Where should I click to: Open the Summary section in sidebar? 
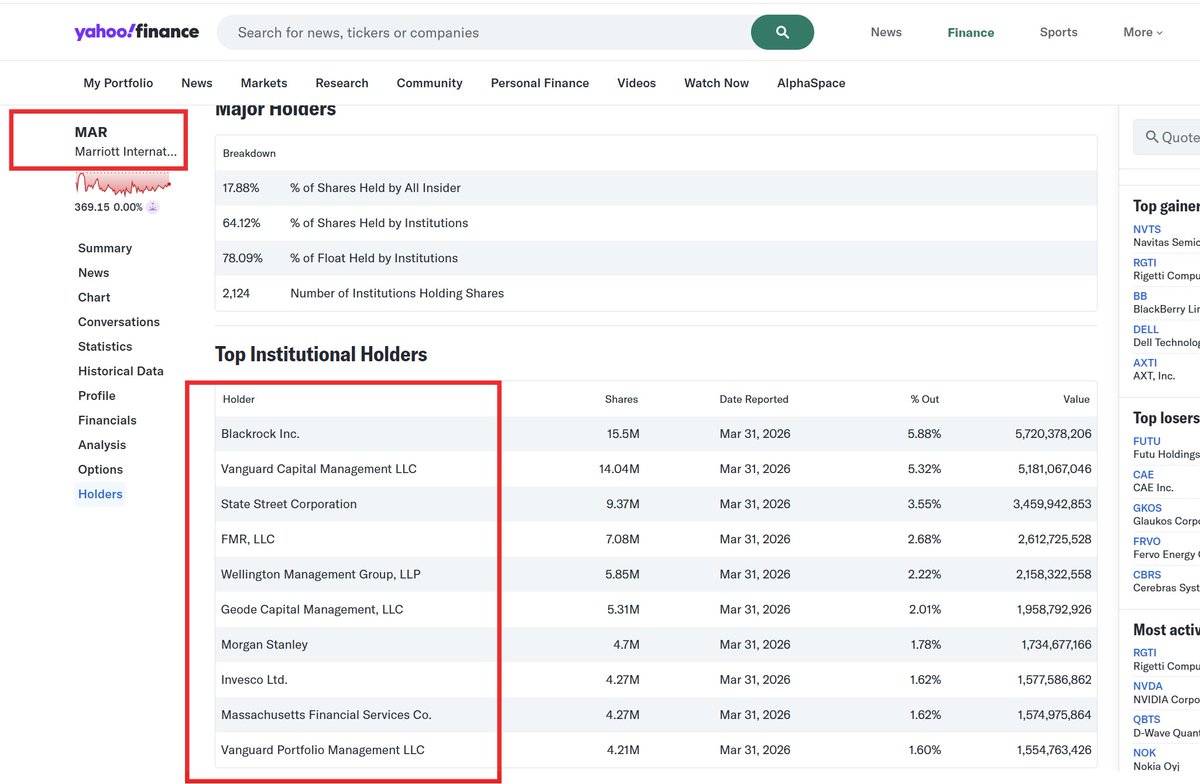coord(105,248)
